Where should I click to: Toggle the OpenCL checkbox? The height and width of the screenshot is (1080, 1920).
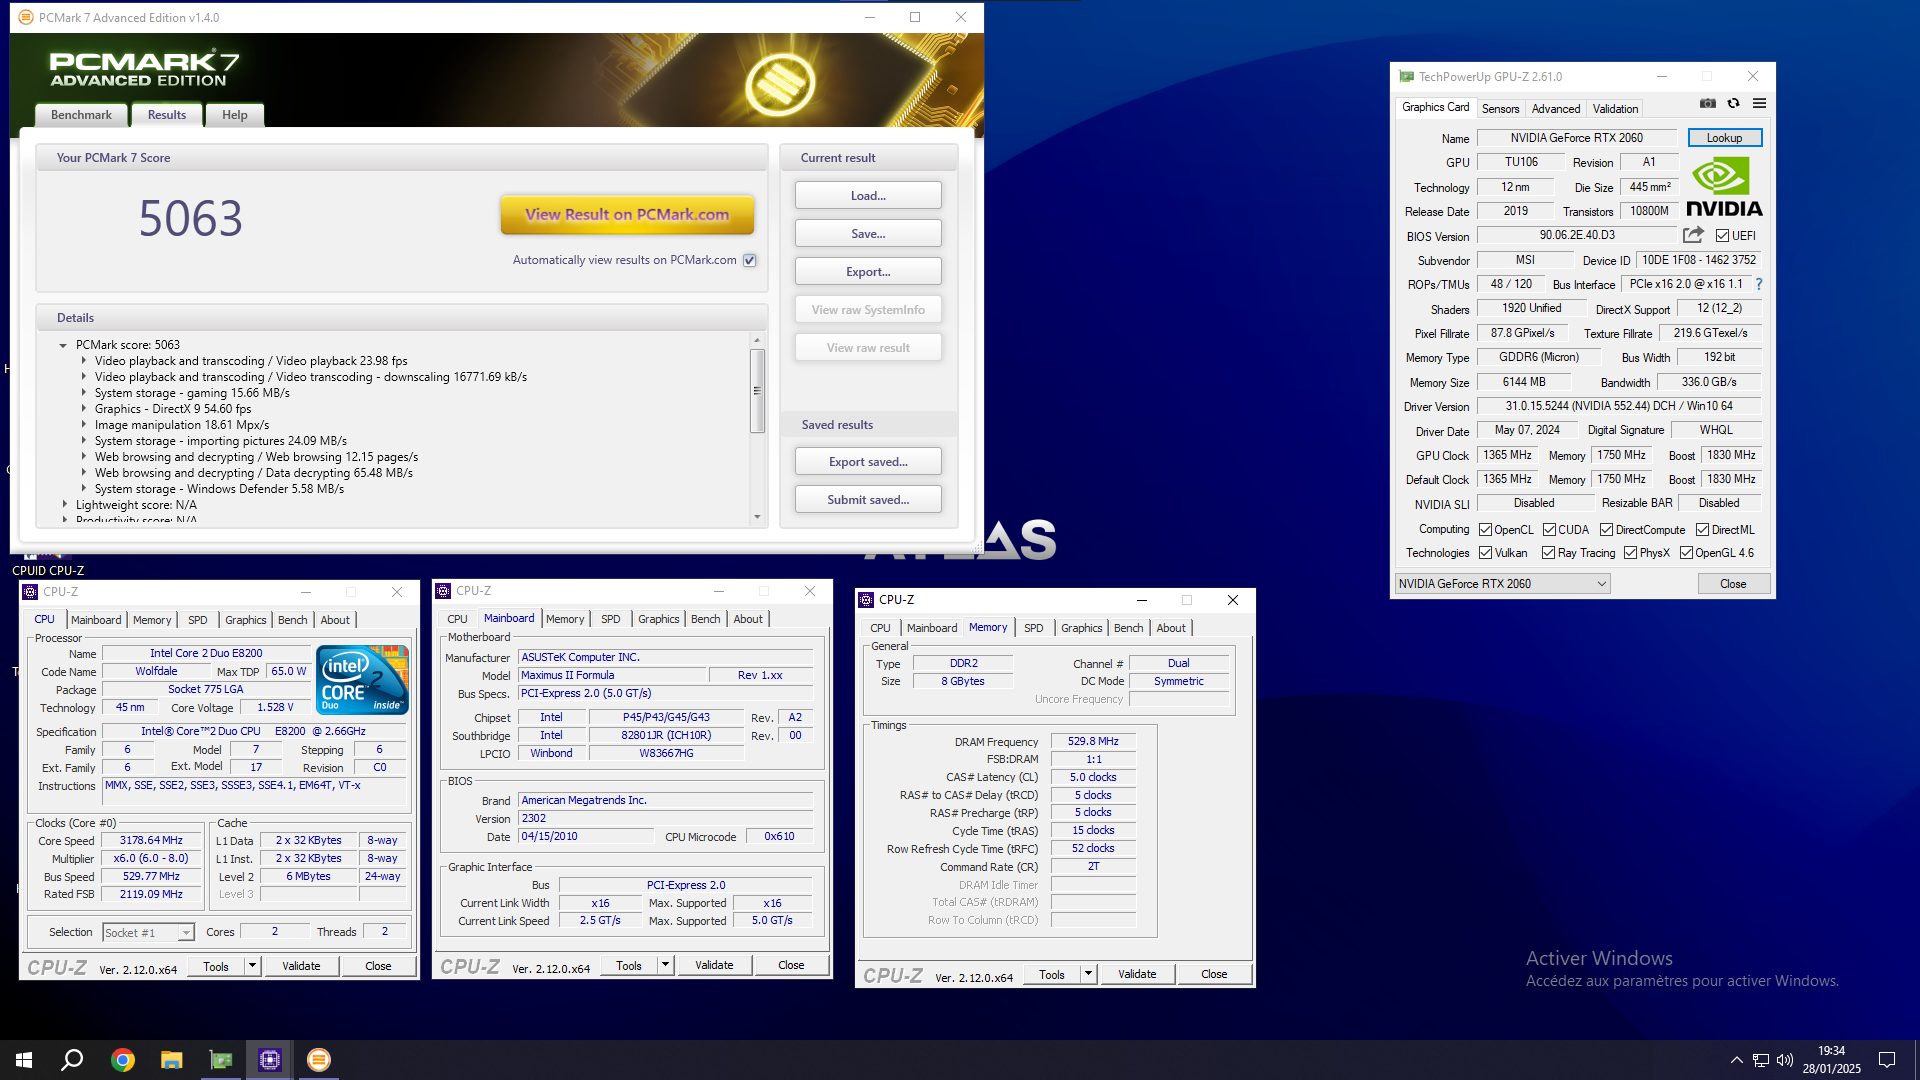click(x=1486, y=530)
